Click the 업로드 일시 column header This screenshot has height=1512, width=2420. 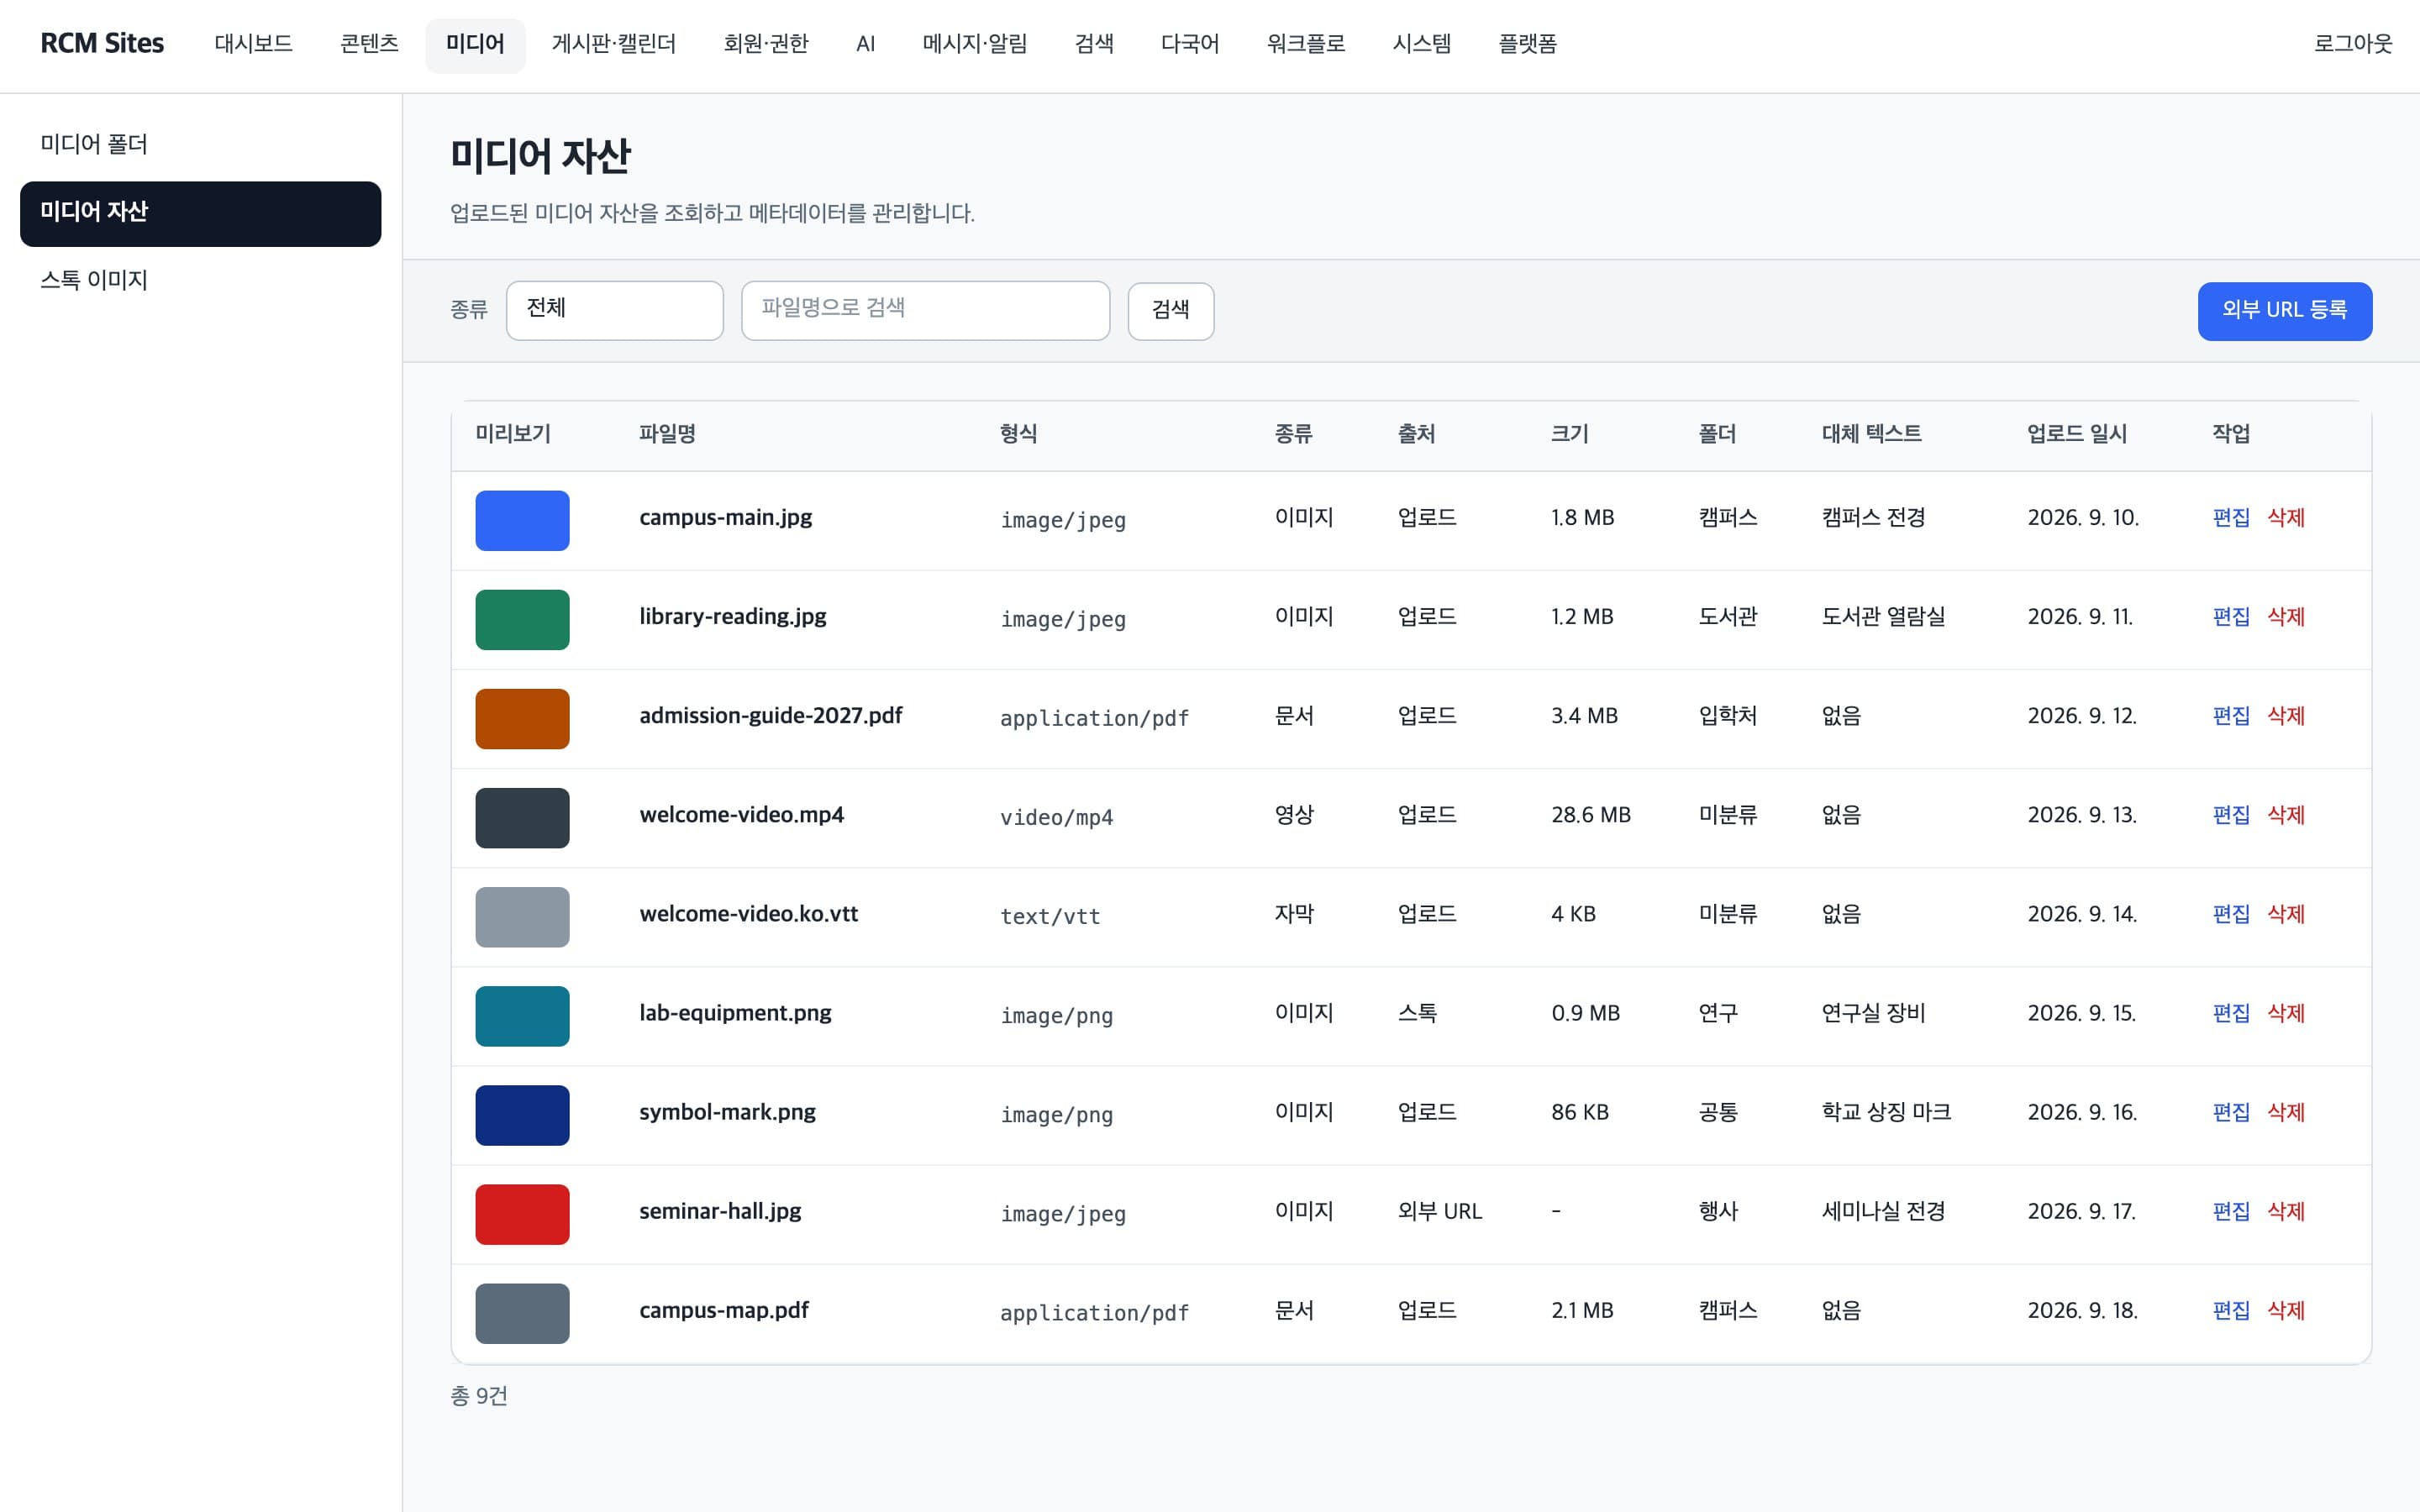pos(2076,434)
